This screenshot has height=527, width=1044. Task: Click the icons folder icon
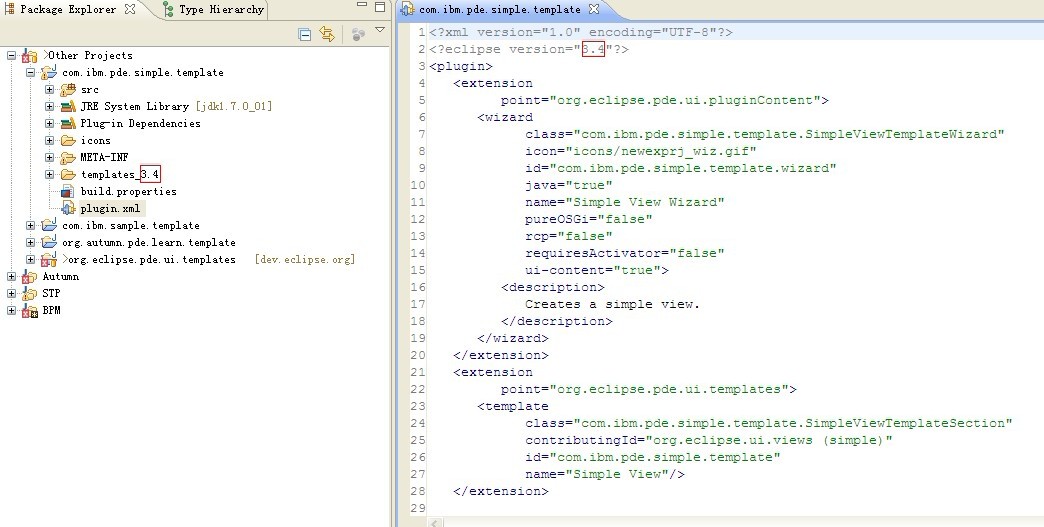point(68,140)
